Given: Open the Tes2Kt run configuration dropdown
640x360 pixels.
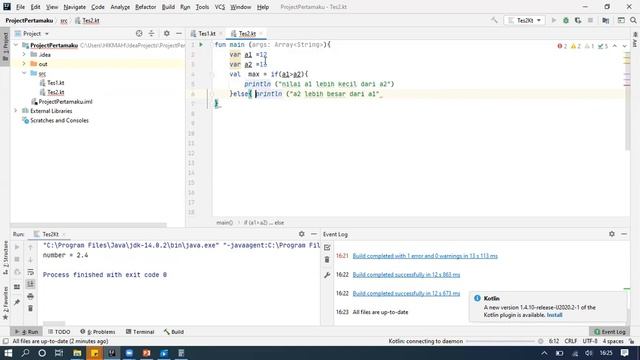Looking at the screenshot, I should (x=524, y=20).
